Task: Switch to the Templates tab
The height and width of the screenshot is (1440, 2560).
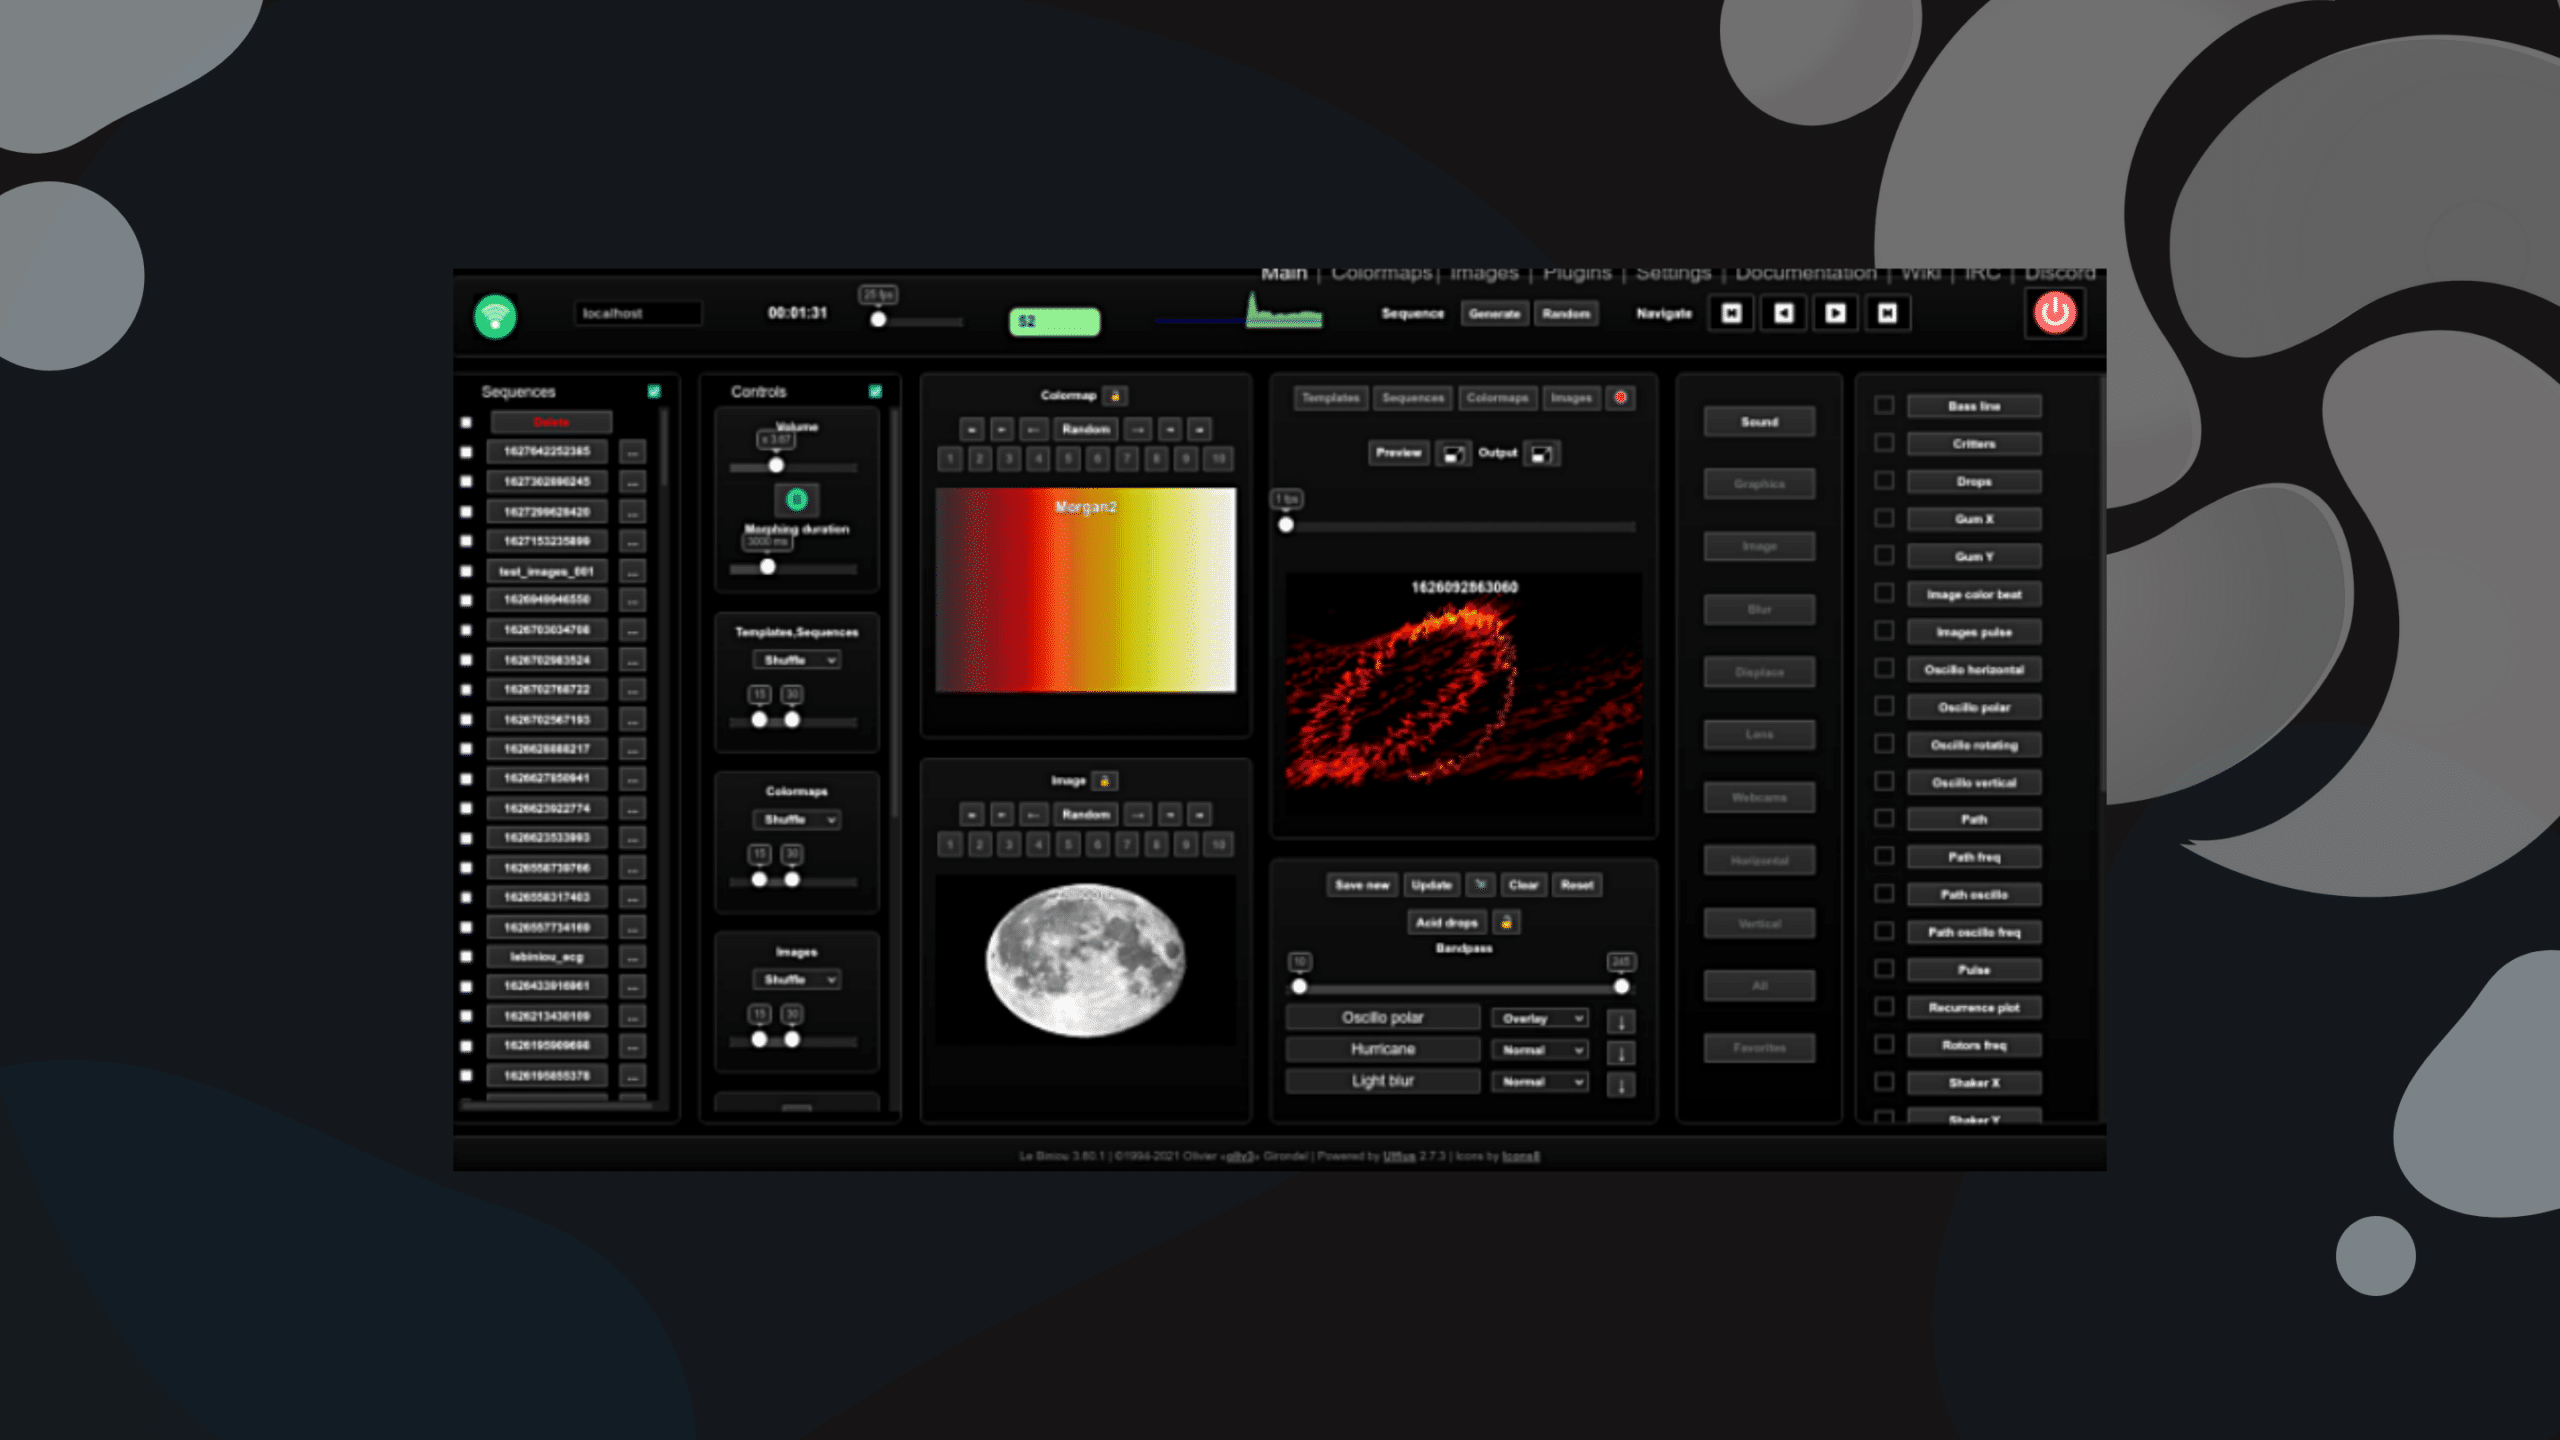Action: 1331,398
